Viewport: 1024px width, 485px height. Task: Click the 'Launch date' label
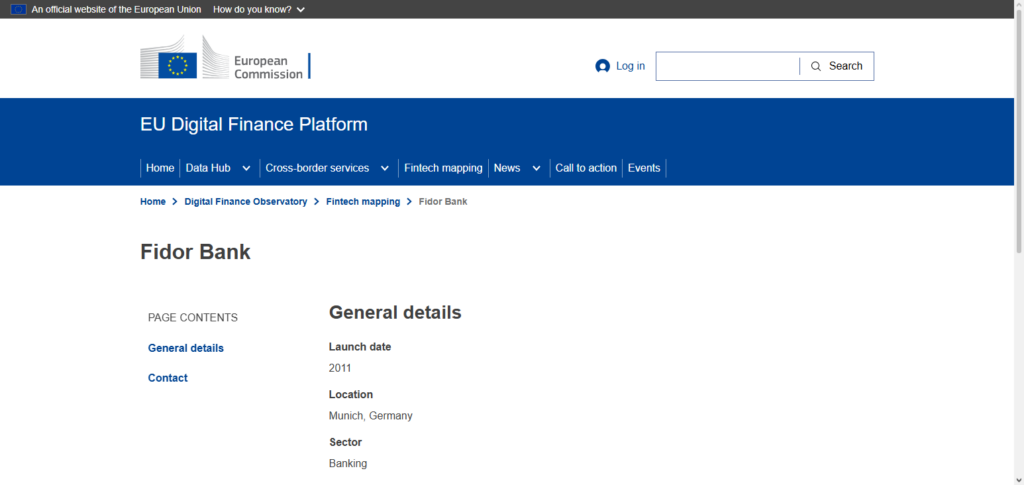360,347
